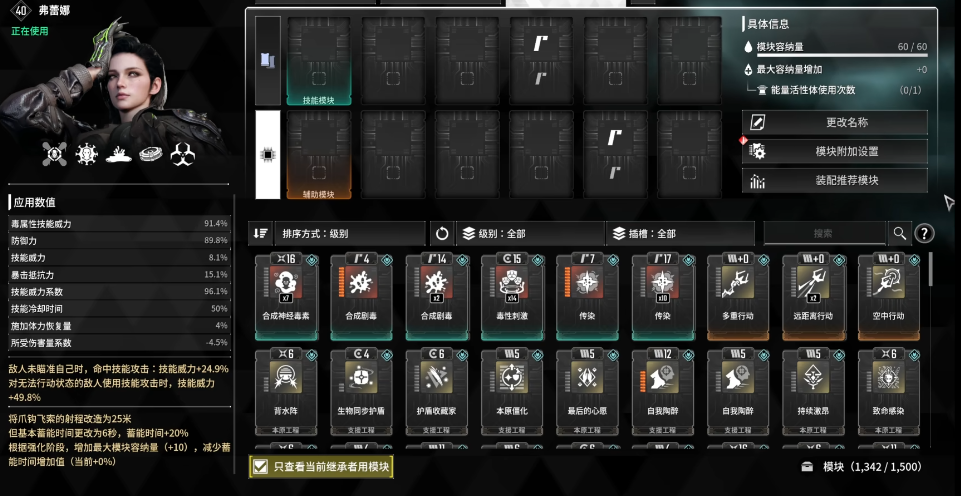Open 模块附加设置 settings button
Viewport: 961px width, 496px height.
pos(835,151)
